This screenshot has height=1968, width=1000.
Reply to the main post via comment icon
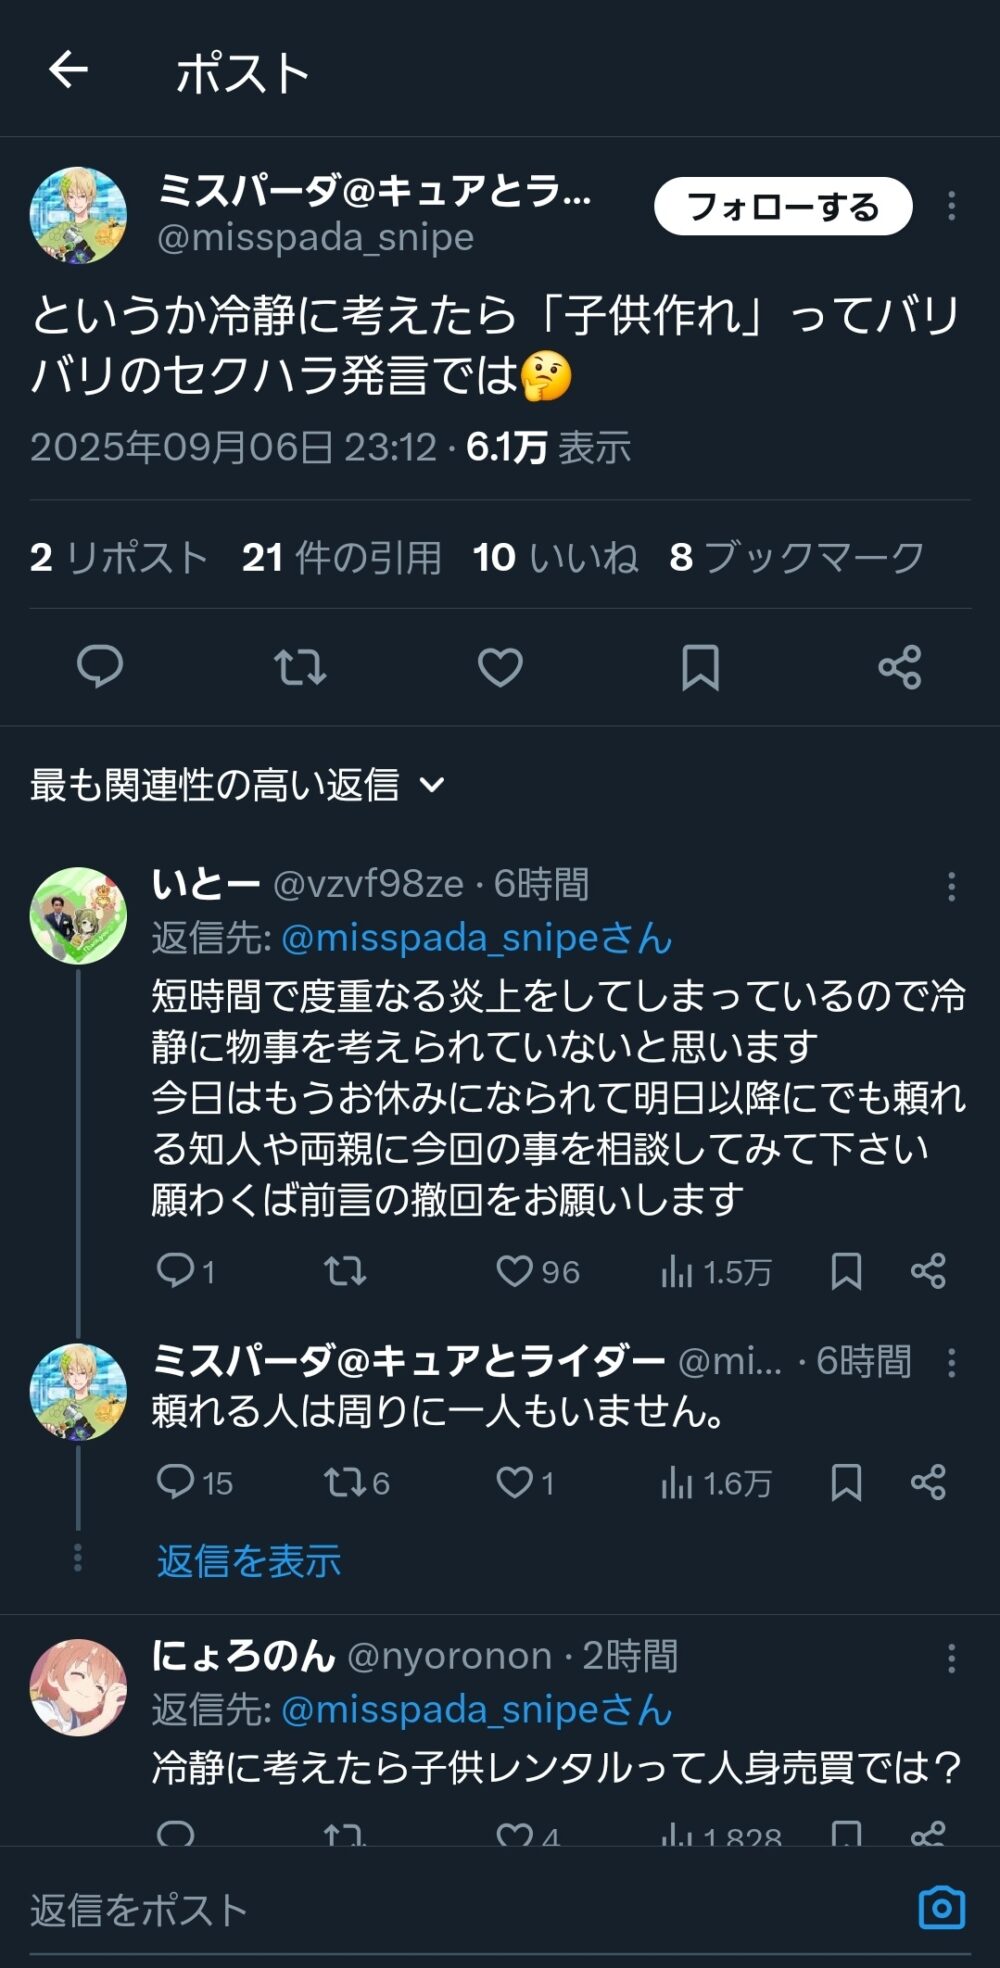(100, 667)
